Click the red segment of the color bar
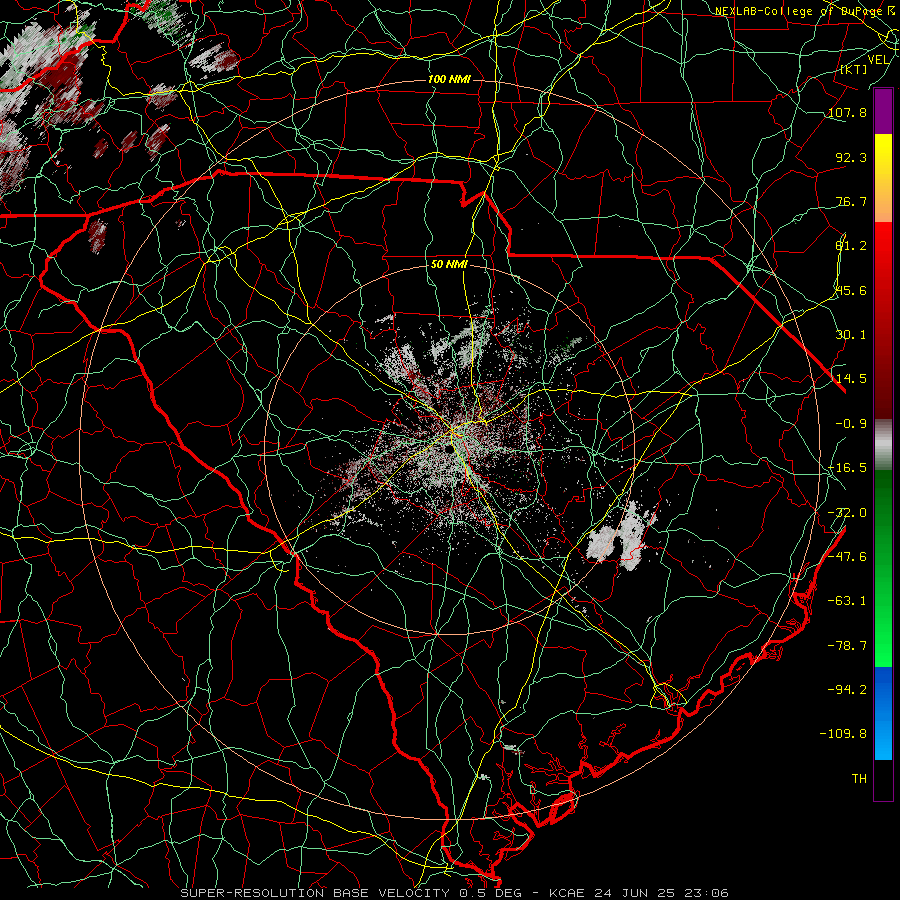This screenshot has width=900, height=900. (883, 320)
